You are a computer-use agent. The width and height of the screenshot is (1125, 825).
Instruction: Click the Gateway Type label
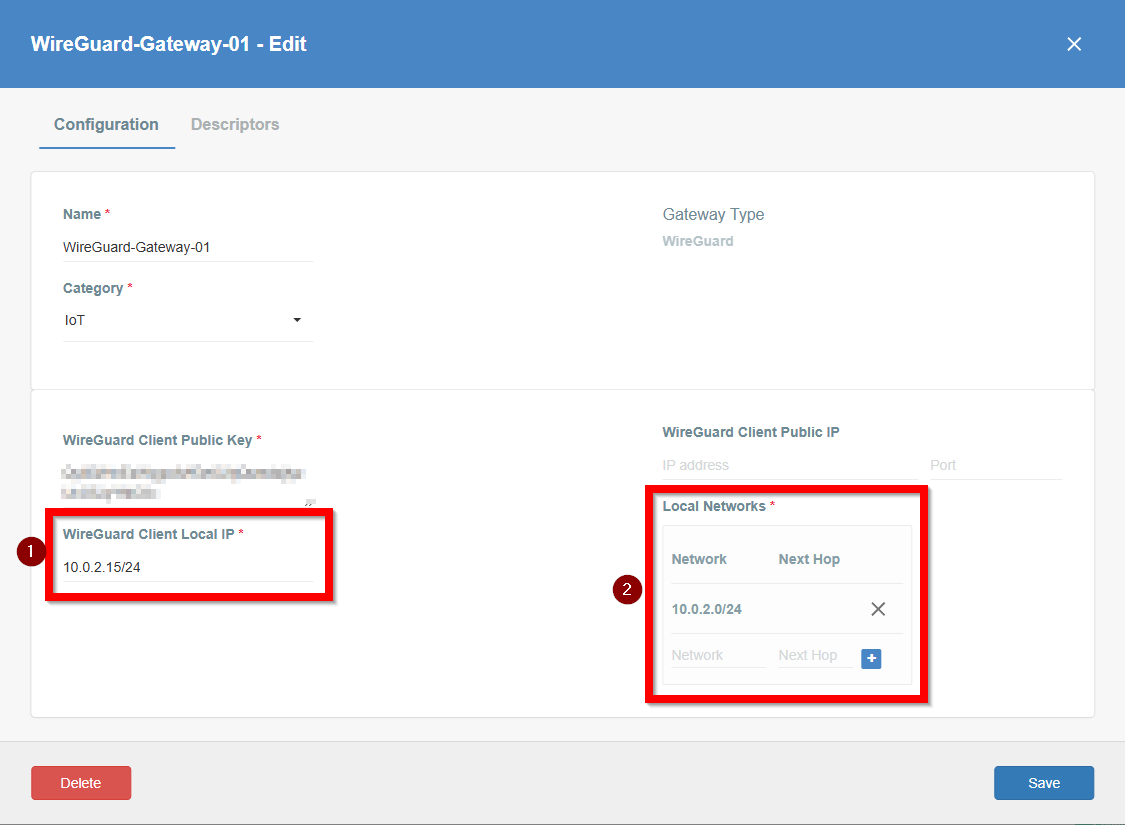(713, 215)
